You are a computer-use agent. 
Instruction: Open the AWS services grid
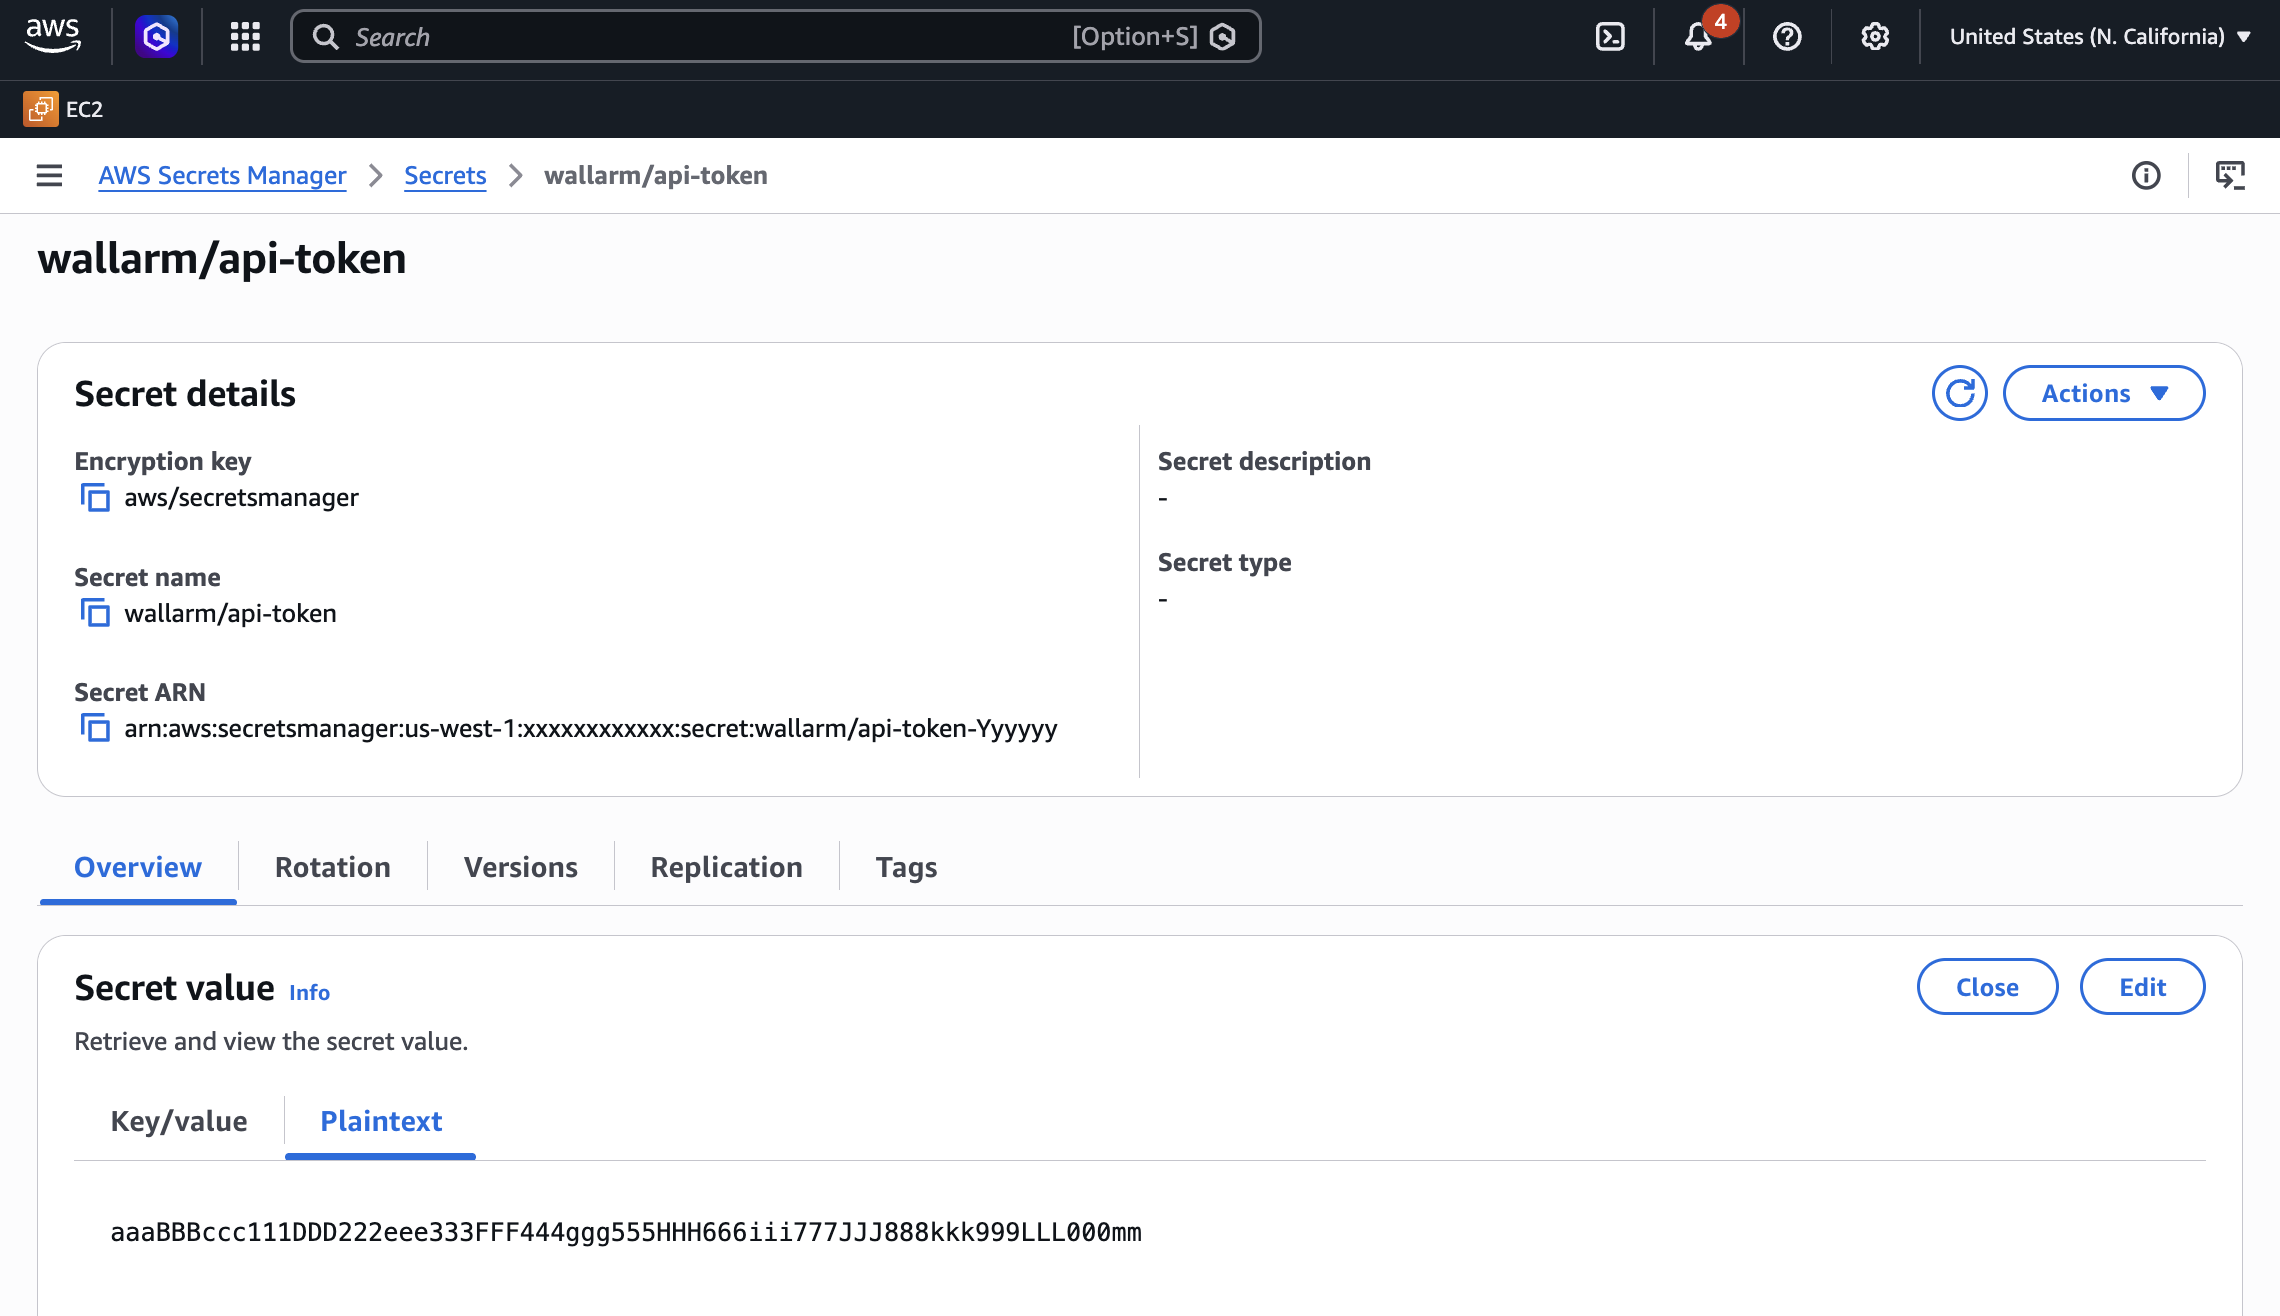(x=244, y=36)
